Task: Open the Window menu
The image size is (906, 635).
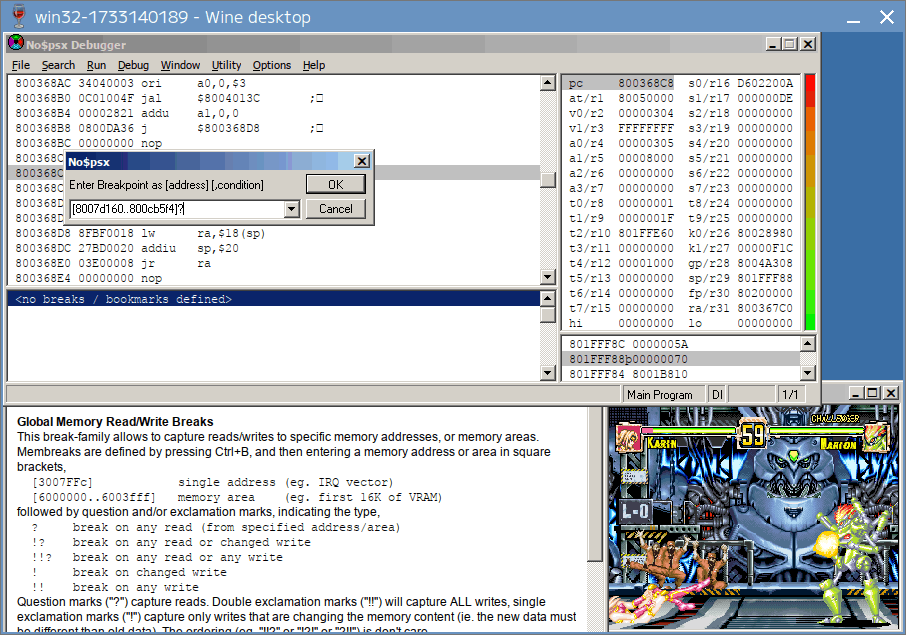Action: (x=180, y=65)
